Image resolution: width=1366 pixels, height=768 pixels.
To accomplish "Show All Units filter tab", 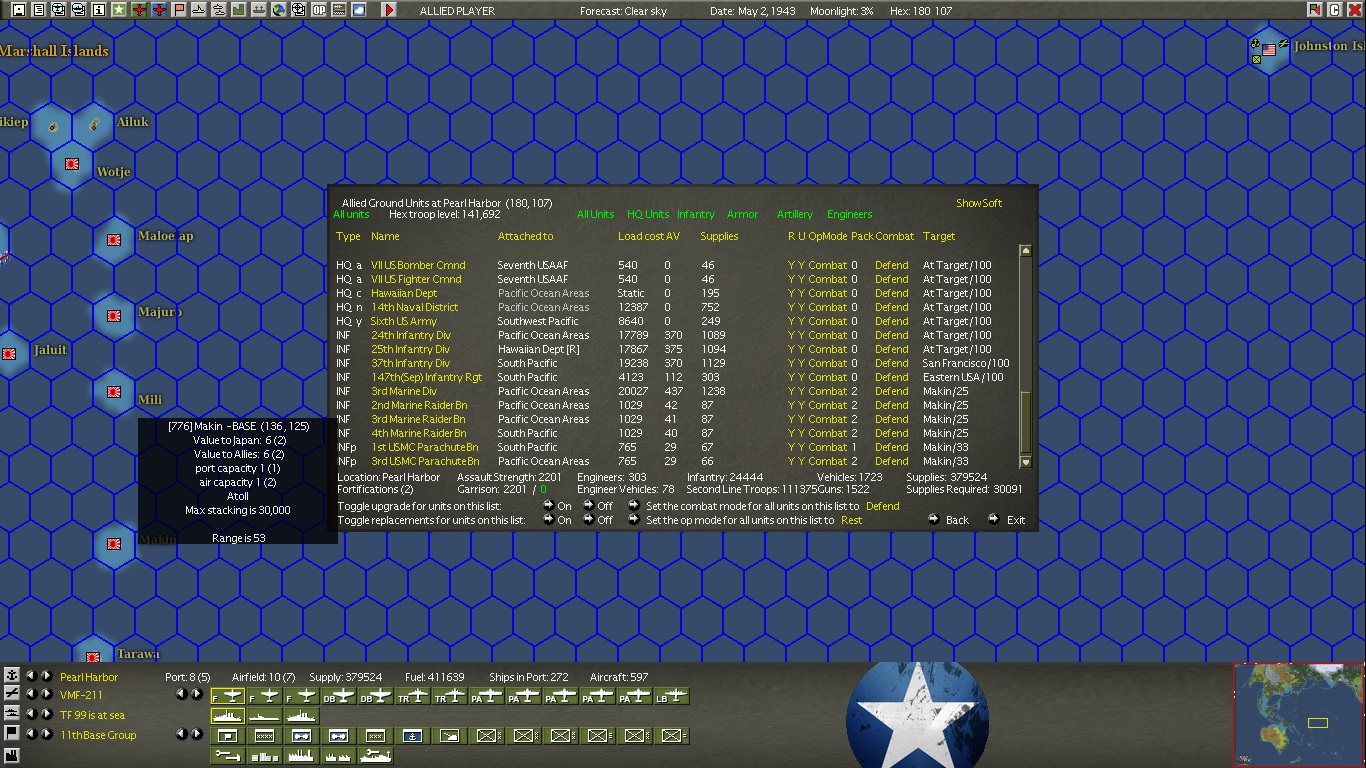I will coord(595,214).
